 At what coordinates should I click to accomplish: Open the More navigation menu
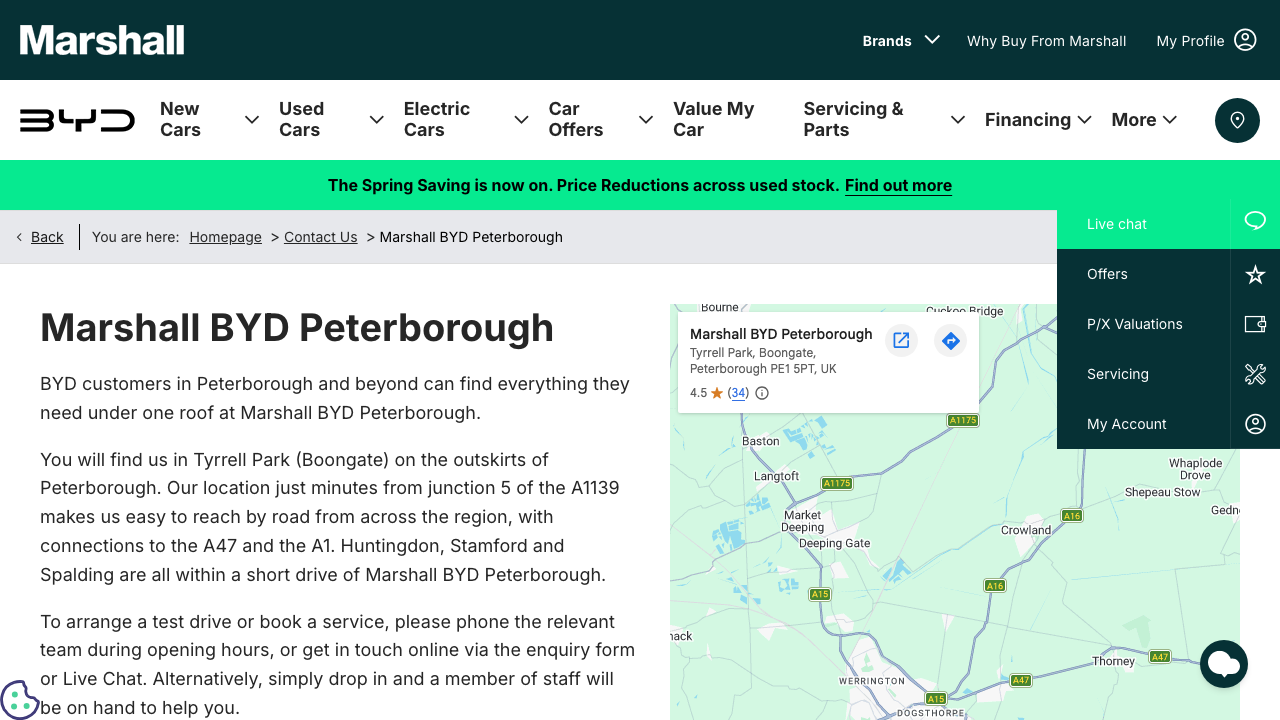point(1144,120)
